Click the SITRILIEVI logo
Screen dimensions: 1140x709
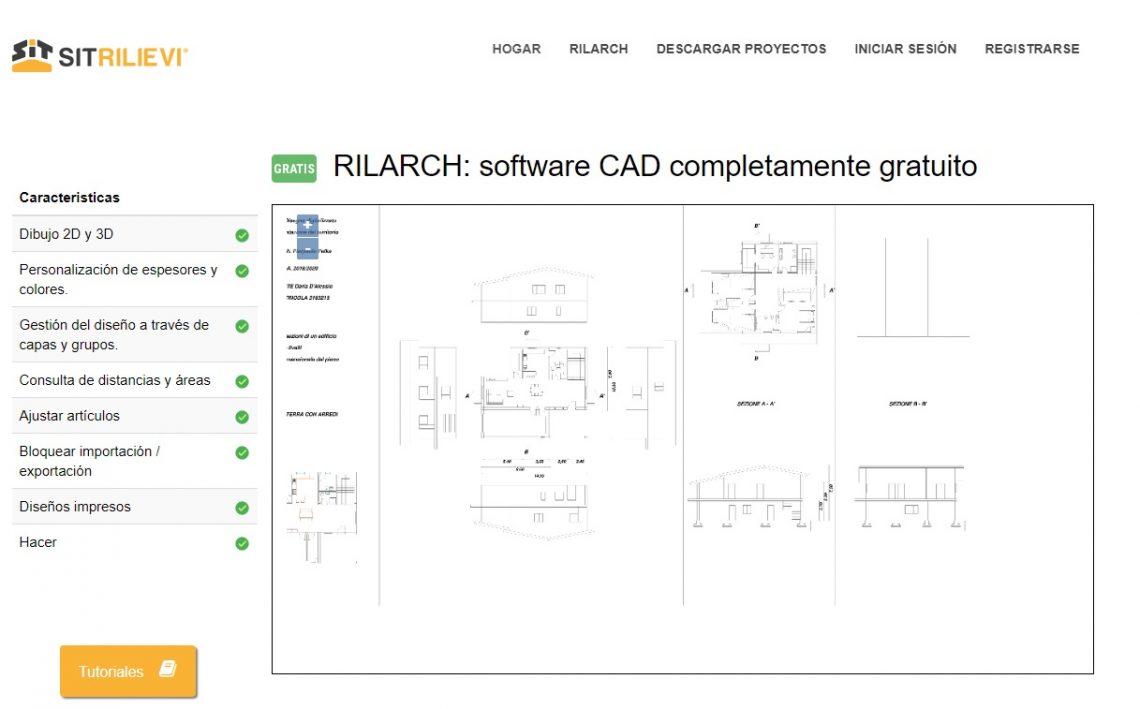[x=100, y=55]
